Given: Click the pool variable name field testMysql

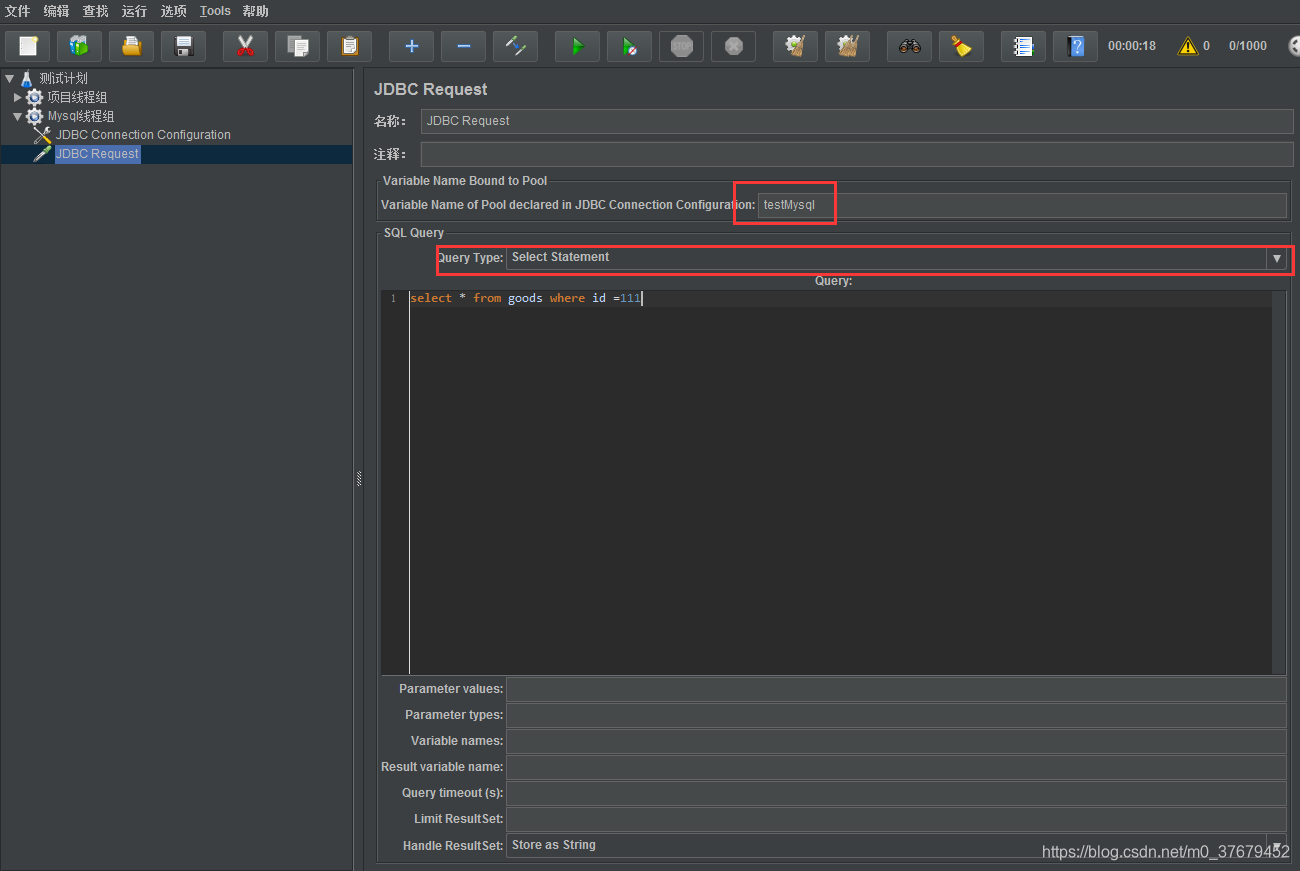Looking at the screenshot, I should [1022, 205].
